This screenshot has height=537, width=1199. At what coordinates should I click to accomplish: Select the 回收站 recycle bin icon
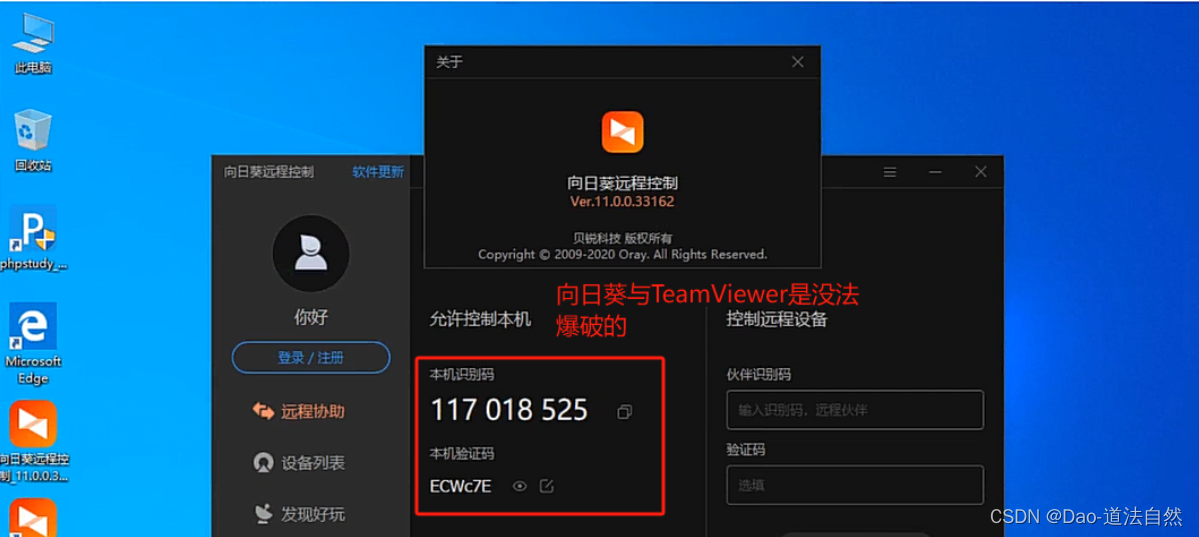pyautogui.click(x=33, y=141)
